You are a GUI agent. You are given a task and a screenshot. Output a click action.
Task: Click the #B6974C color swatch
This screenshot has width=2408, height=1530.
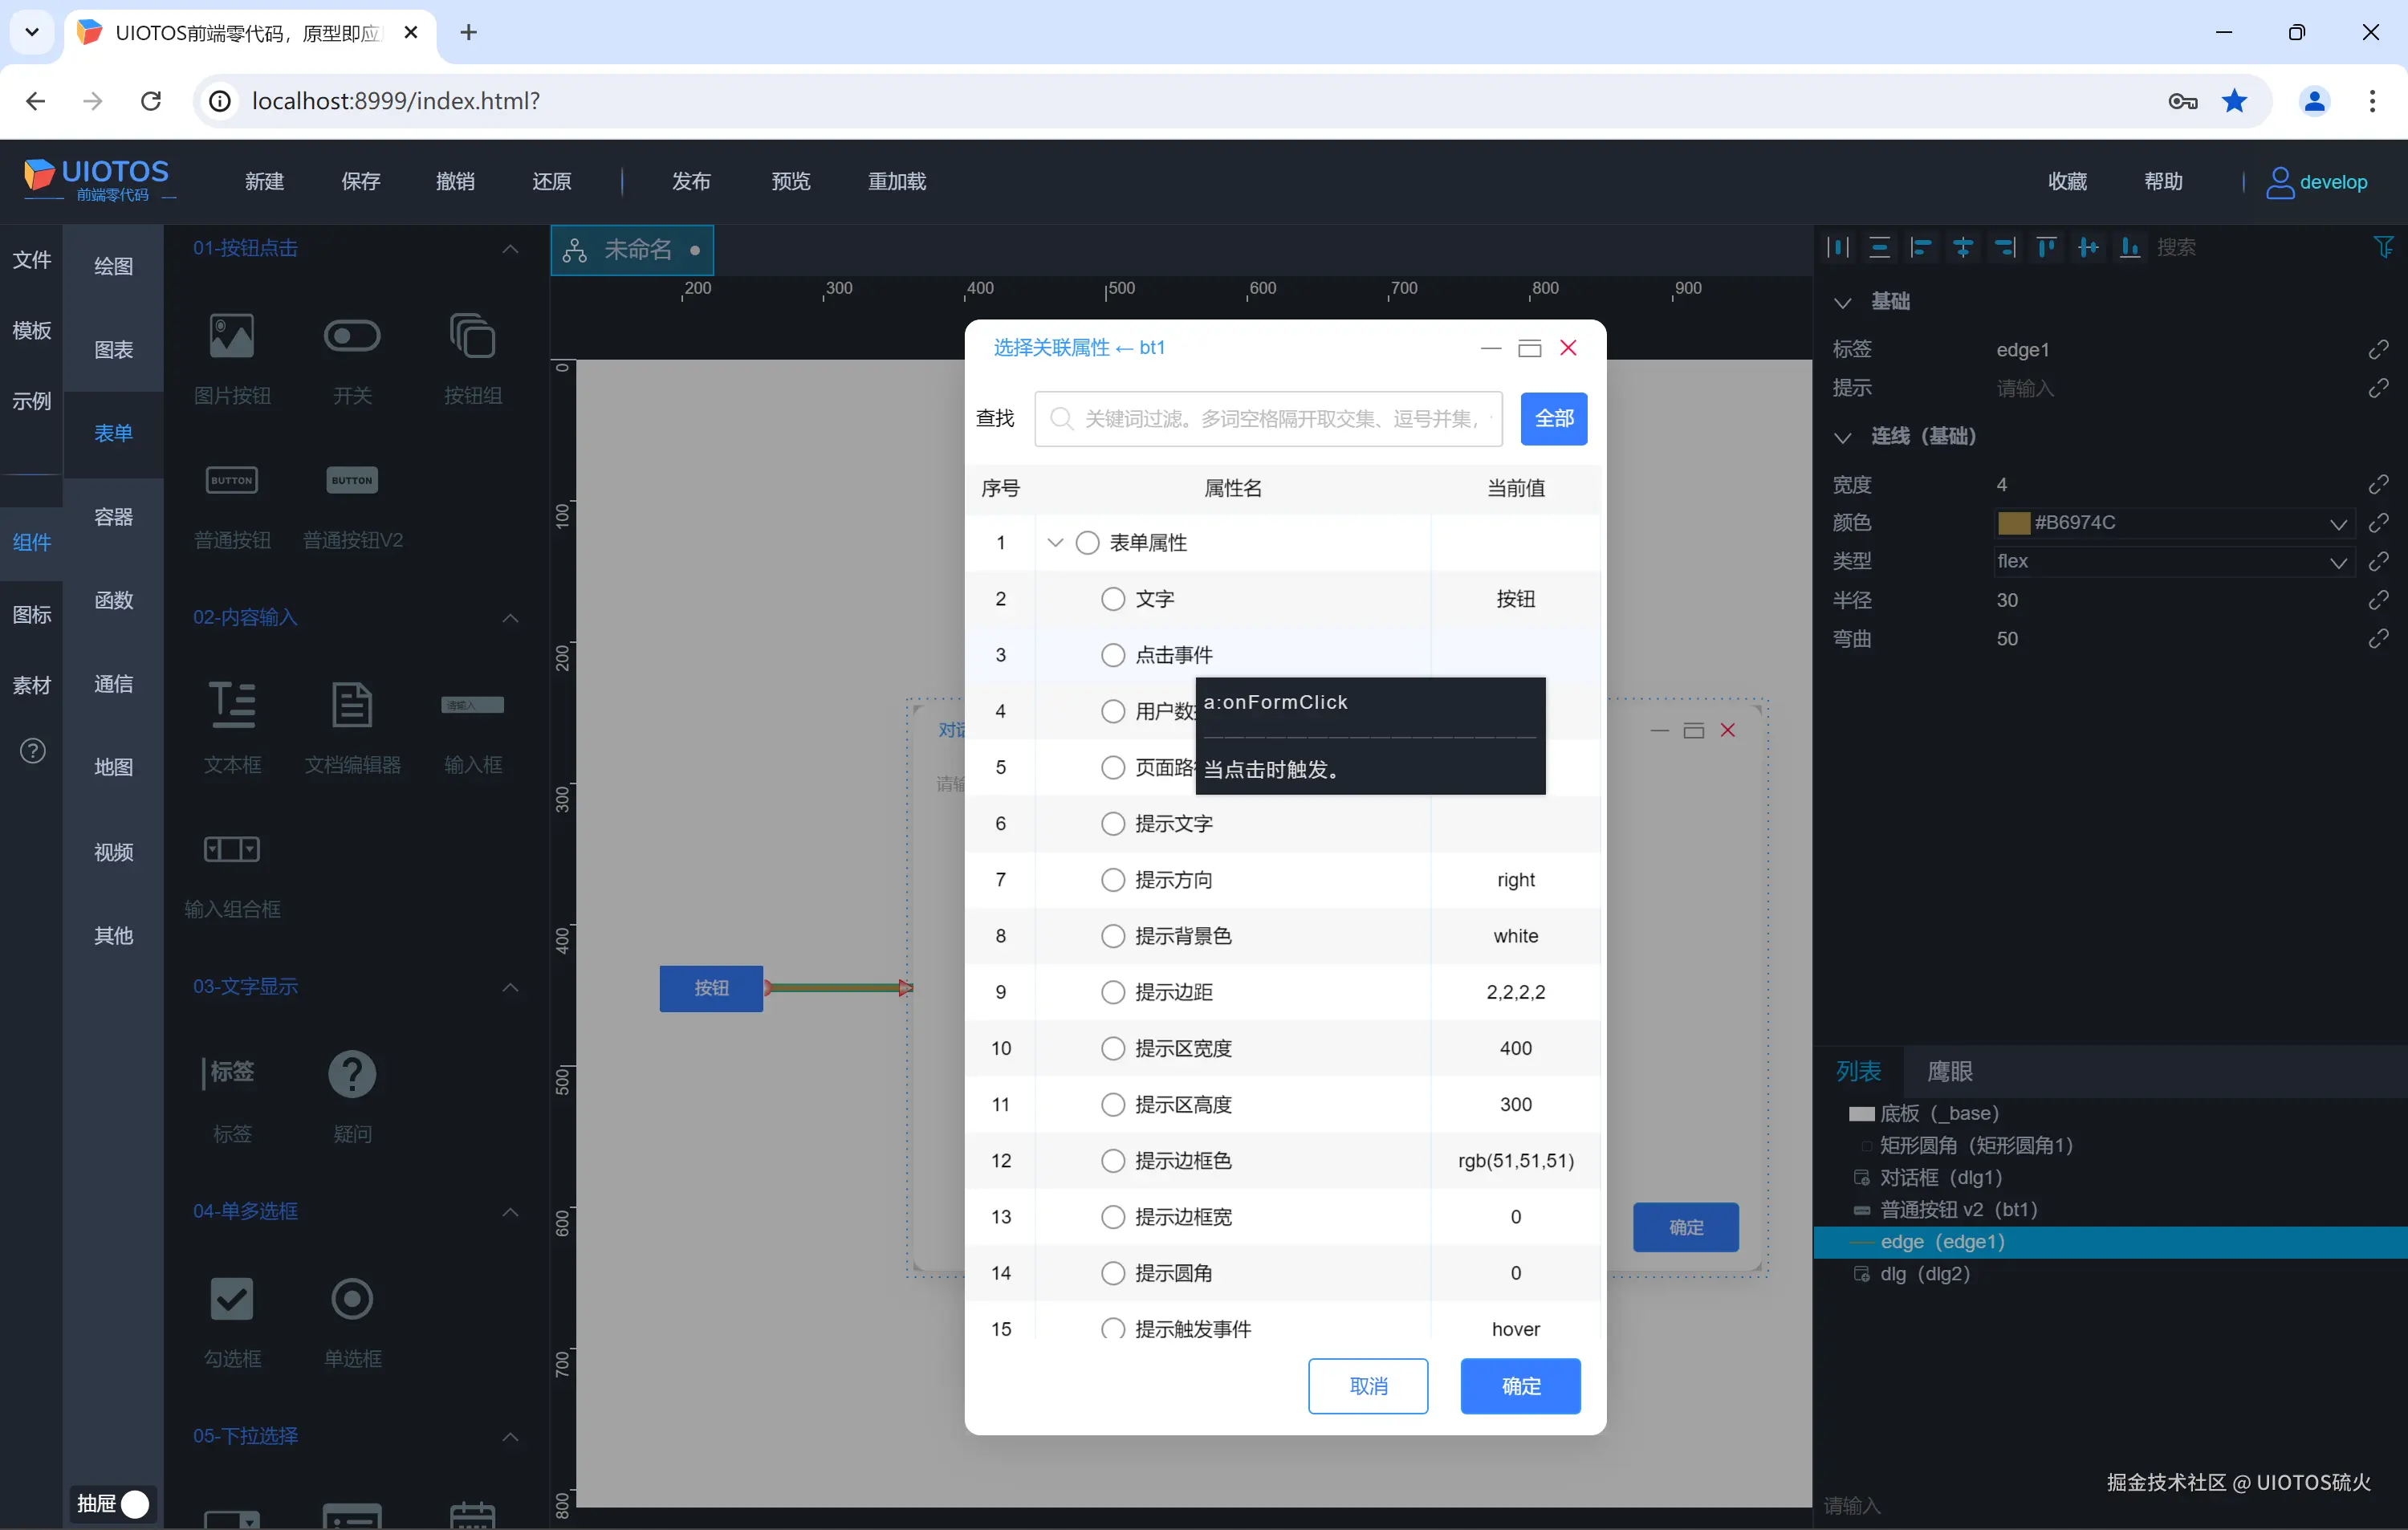pyautogui.click(x=2013, y=523)
